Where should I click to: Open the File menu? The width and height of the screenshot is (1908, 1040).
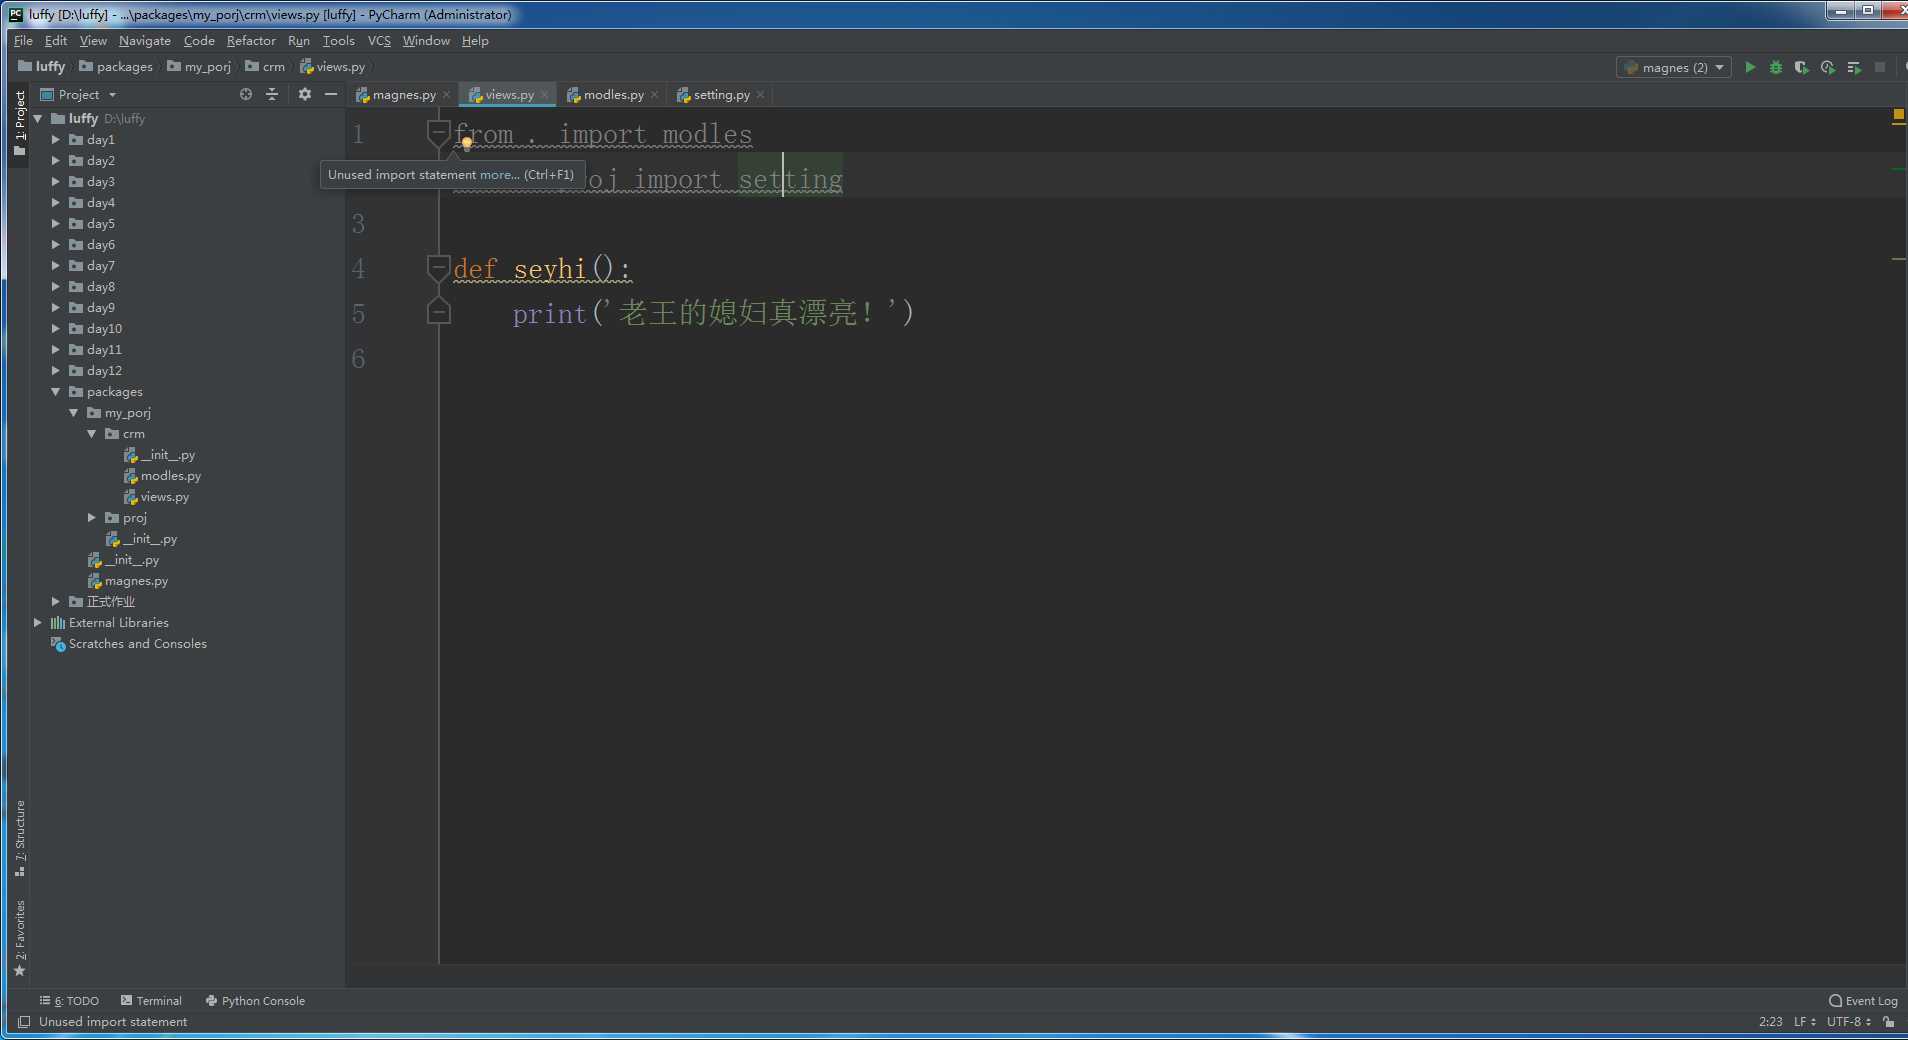click(x=23, y=40)
